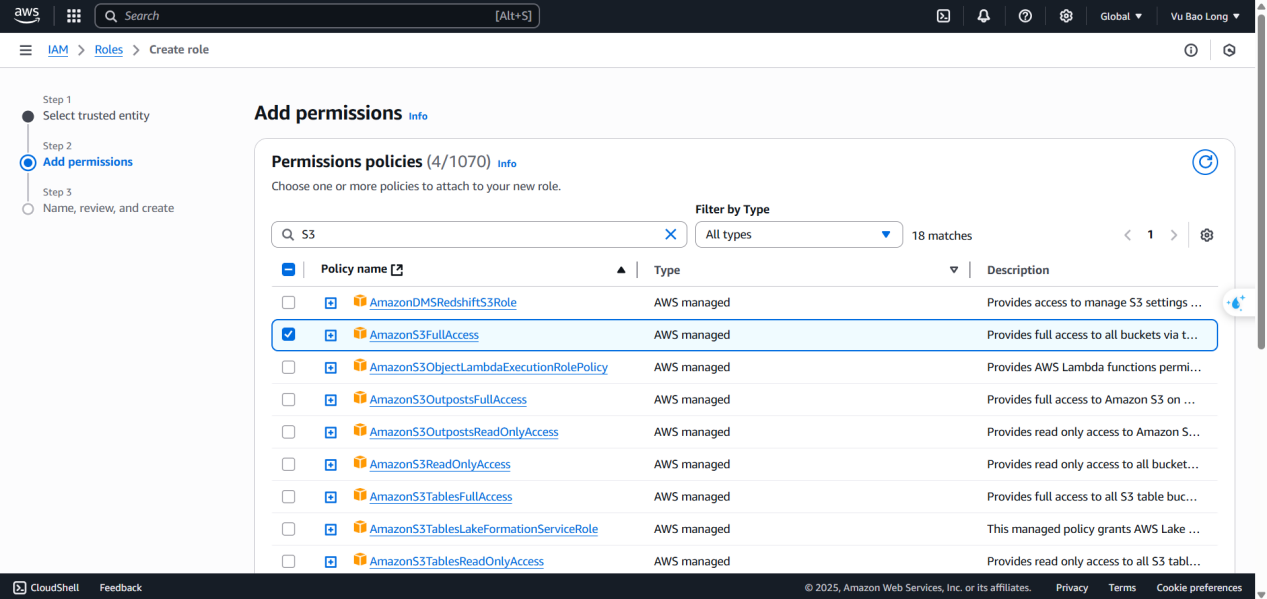Click the CloudShell icon in footer
Viewport: 1267px width, 599px height.
click(x=20, y=588)
